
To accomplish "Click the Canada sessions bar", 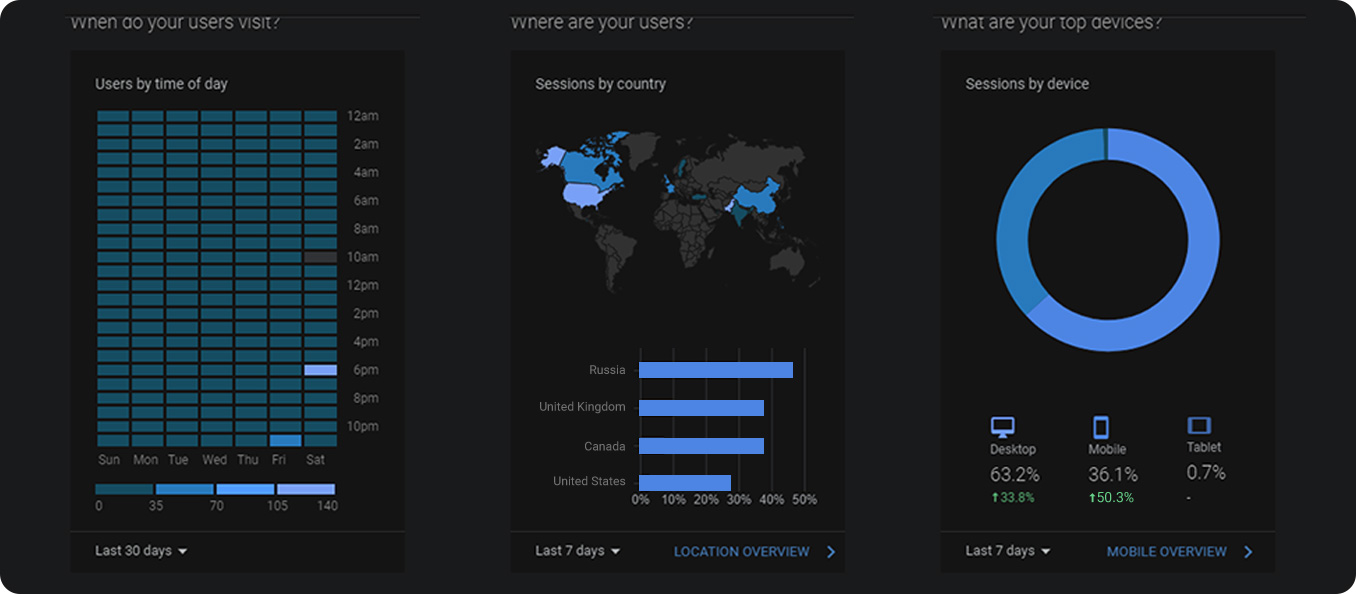I will pyautogui.click(x=701, y=446).
